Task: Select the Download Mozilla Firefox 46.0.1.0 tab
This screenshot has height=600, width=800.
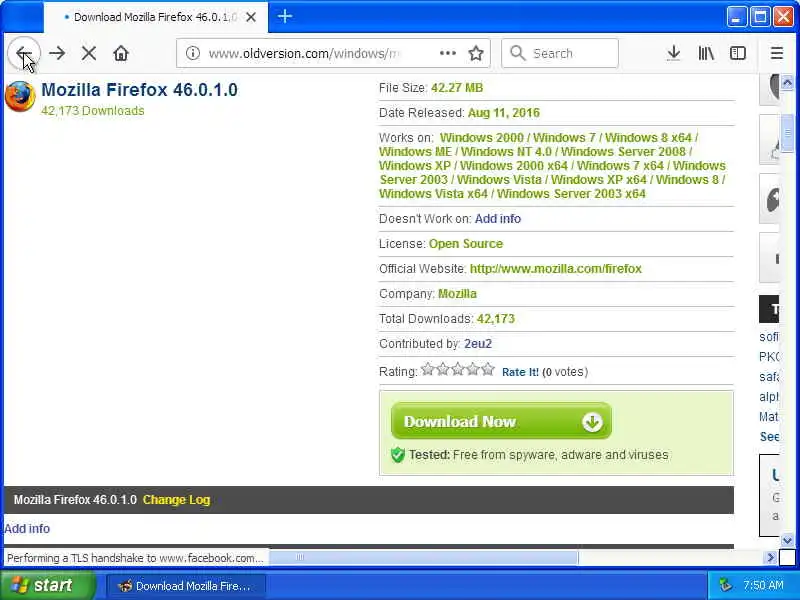Action: coord(156,17)
